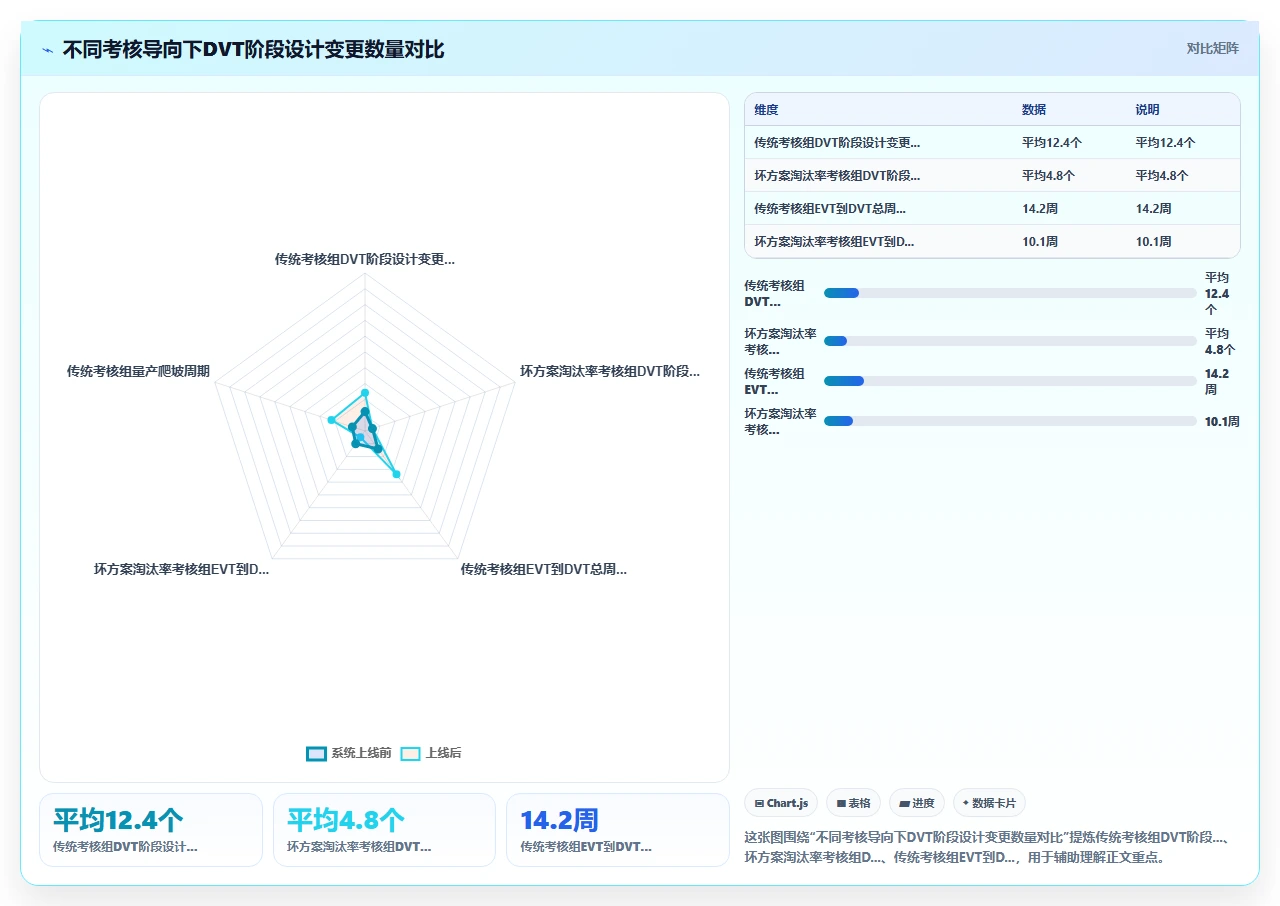The width and height of the screenshot is (1280, 906).
Task: Click radar axis label 坏方案淘汰率考核组DVT阶段...
Action: point(610,371)
